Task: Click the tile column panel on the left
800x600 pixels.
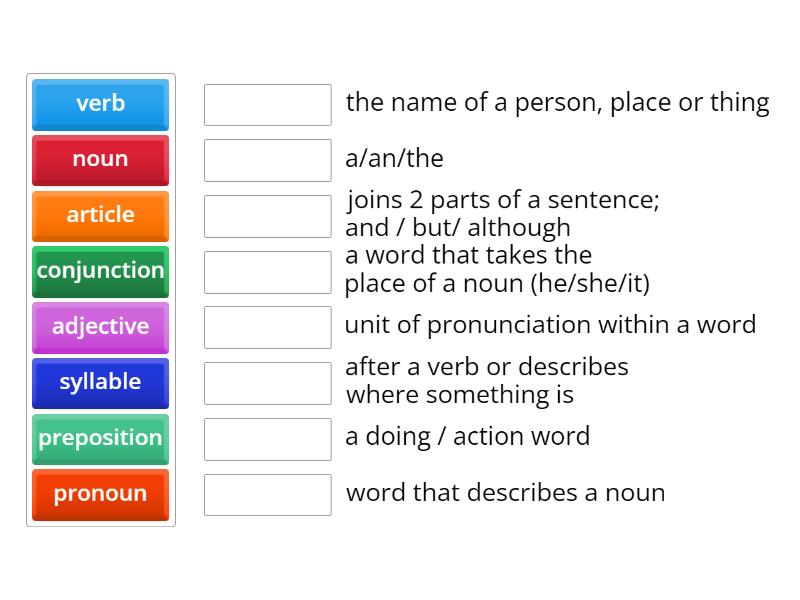Action: [100, 300]
